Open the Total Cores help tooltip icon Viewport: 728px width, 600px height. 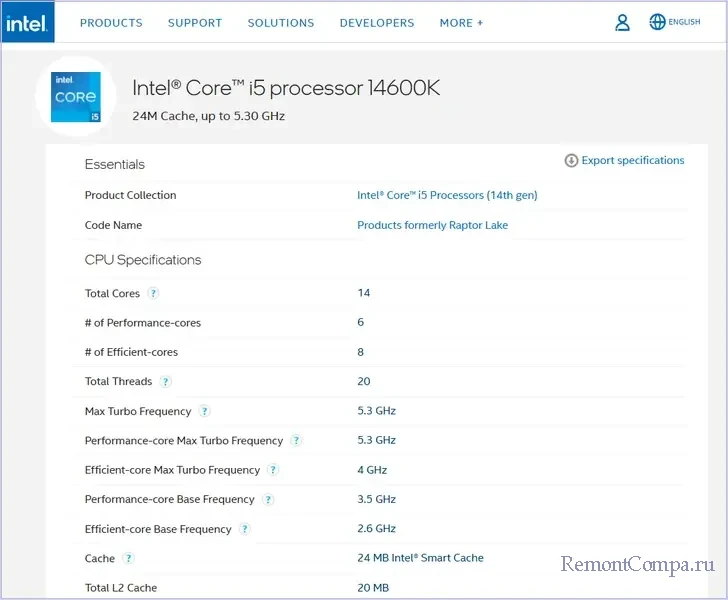[153, 293]
